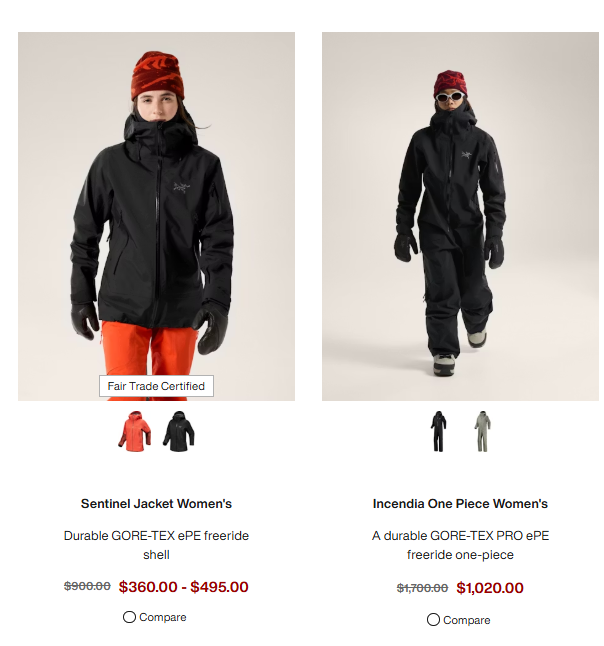
Task: Click the Incendia One Piece model photo
Action: pos(460,216)
